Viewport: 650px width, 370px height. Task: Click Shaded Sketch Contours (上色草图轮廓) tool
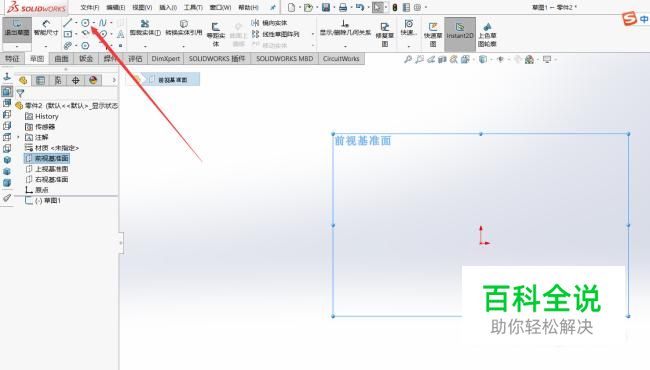pos(487,35)
